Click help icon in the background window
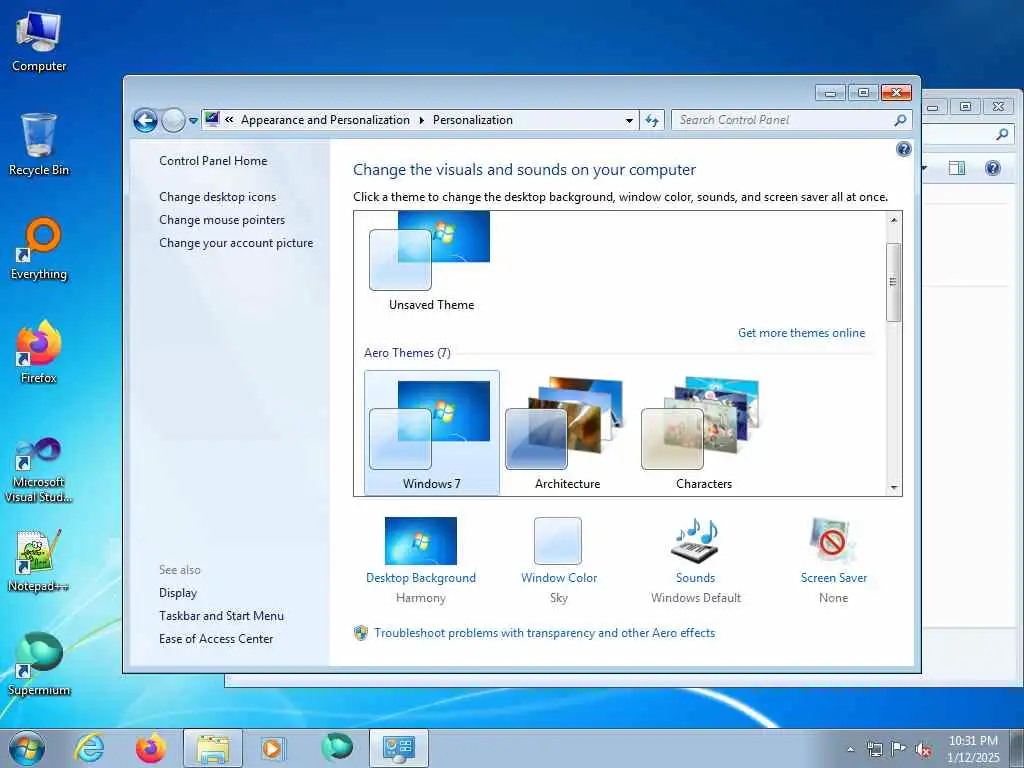 pyautogui.click(x=993, y=168)
